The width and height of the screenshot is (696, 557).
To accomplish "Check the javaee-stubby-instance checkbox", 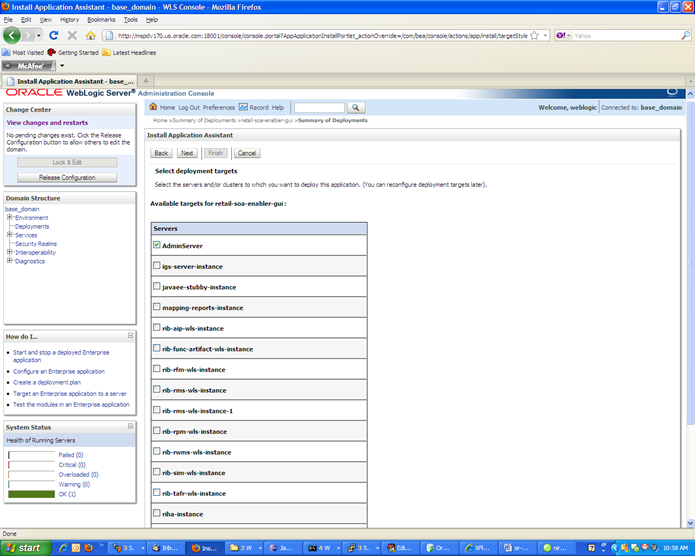I will [x=157, y=286].
